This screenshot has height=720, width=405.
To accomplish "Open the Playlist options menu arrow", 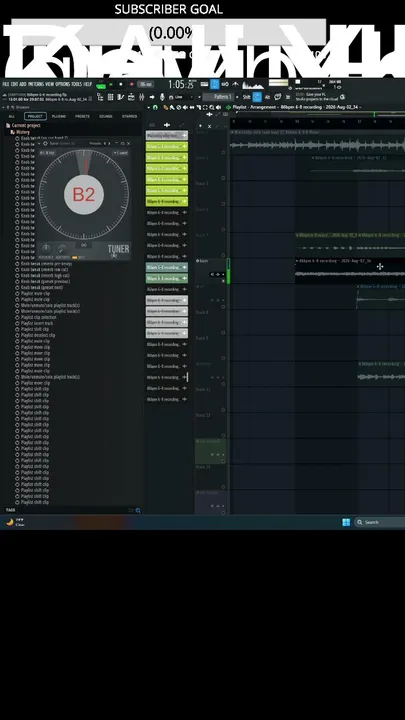I will coord(149,107).
